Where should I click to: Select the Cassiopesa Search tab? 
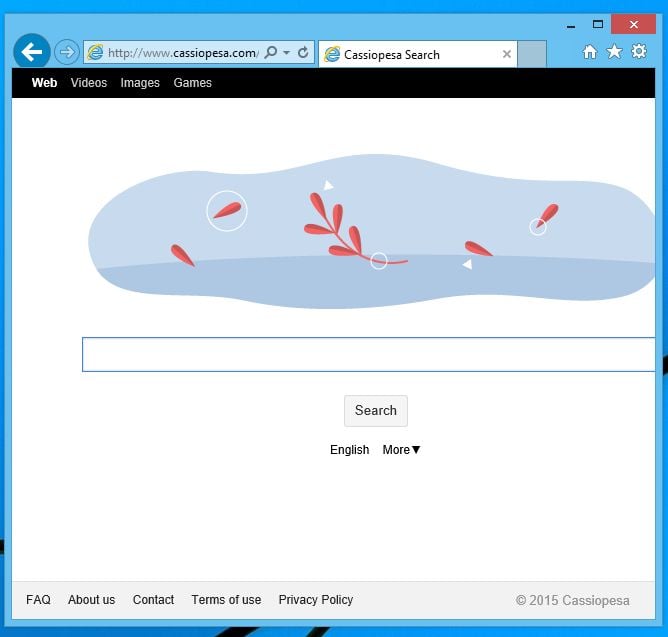[418, 54]
